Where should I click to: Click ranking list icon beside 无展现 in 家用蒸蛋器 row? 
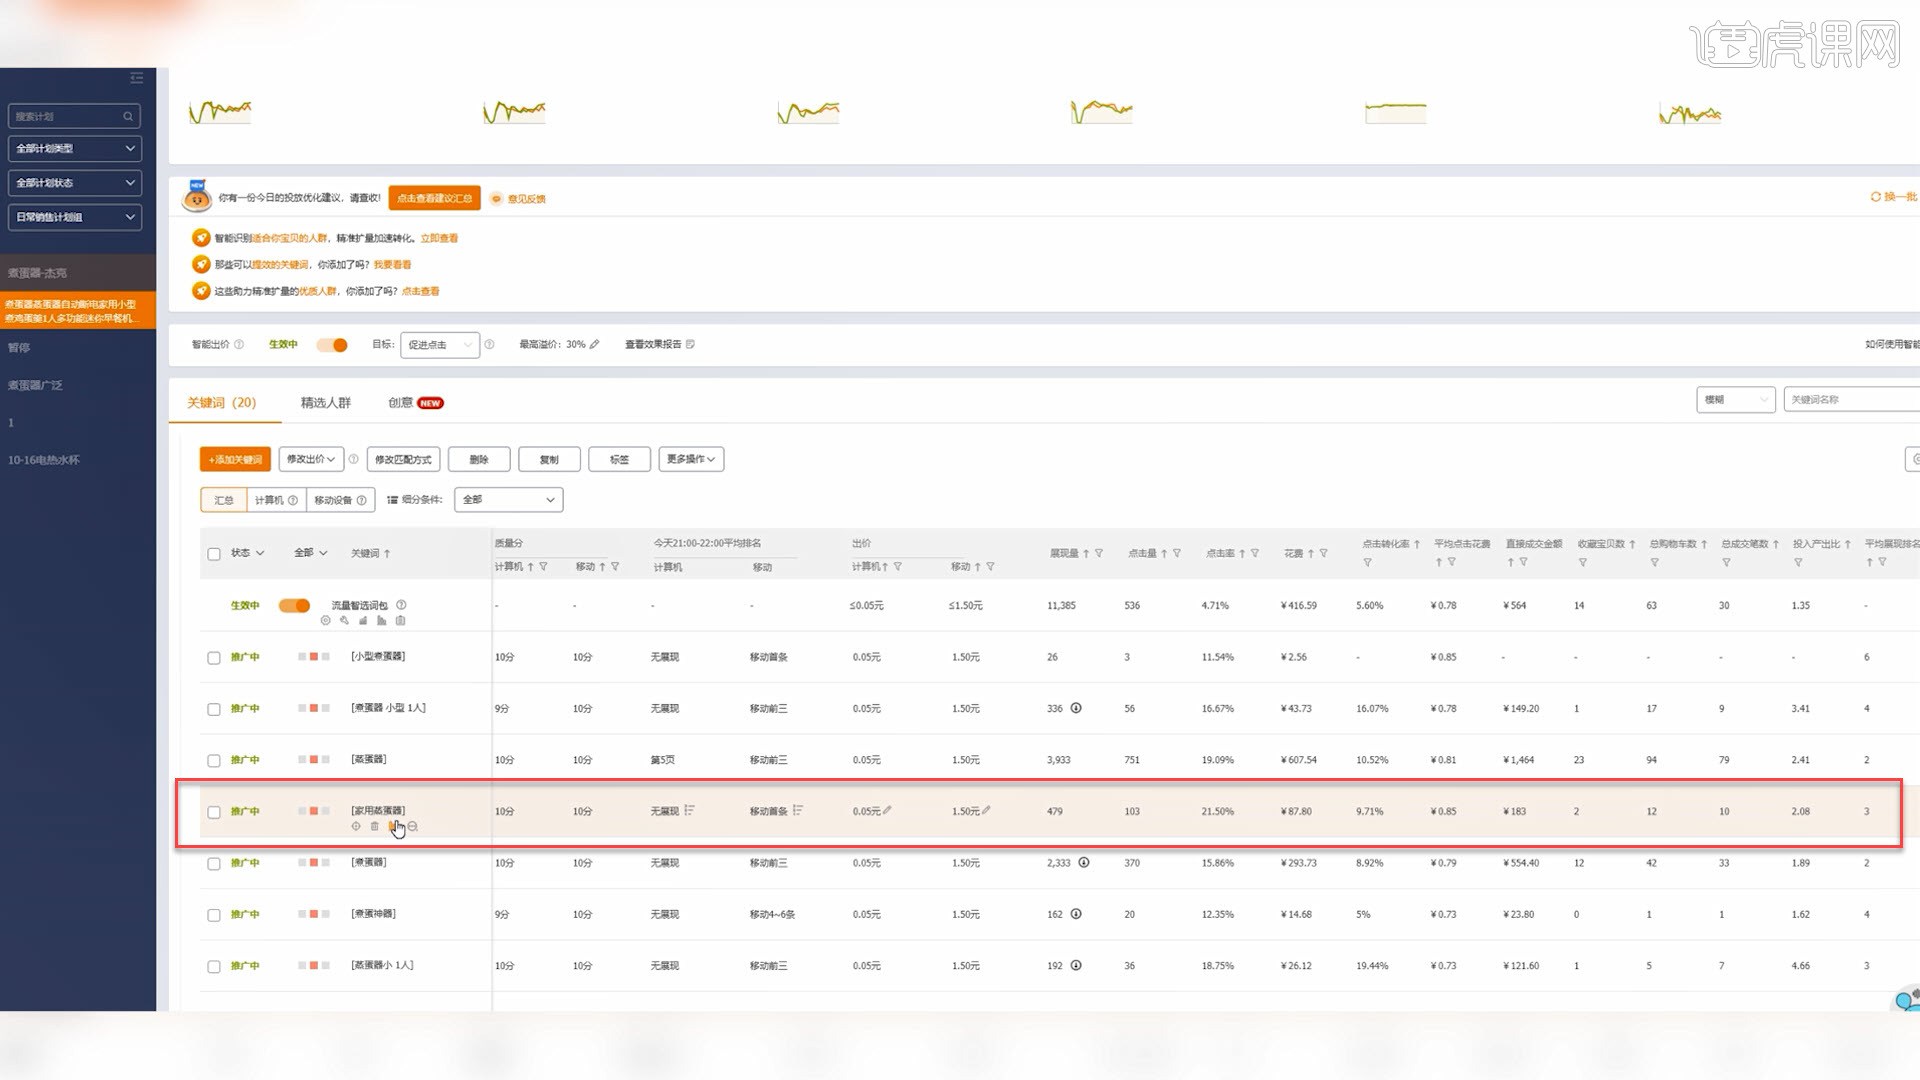click(690, 810)
